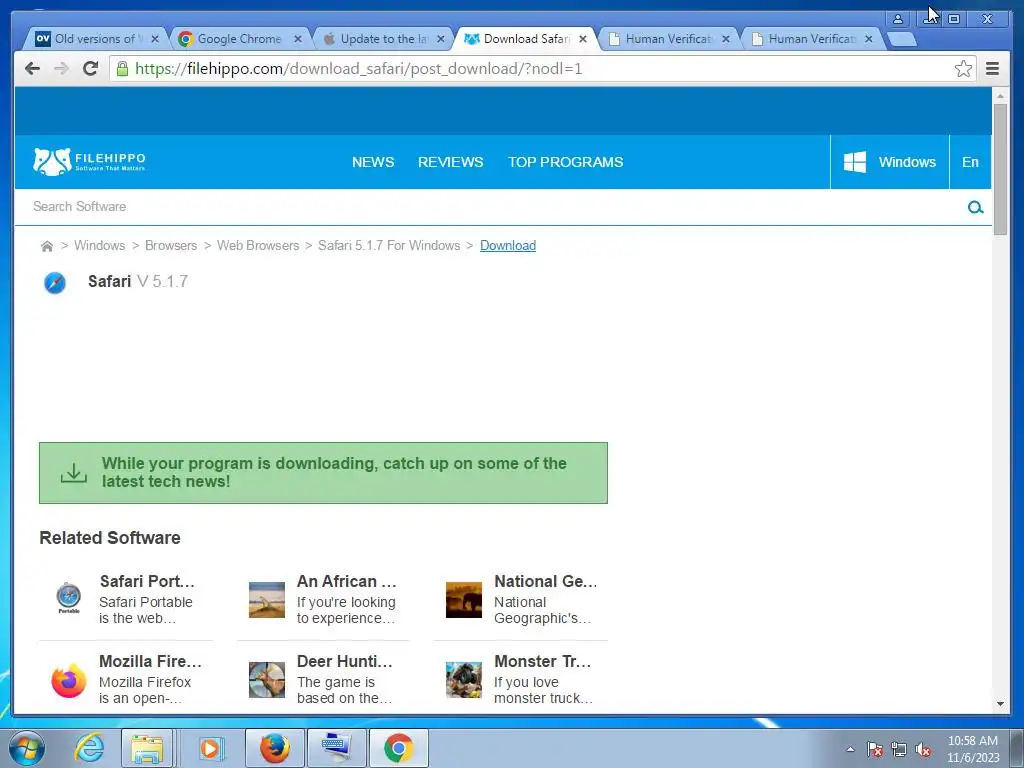Bookmark this page with the star icon
1024x768 pixels.
(x=963, y=69)
